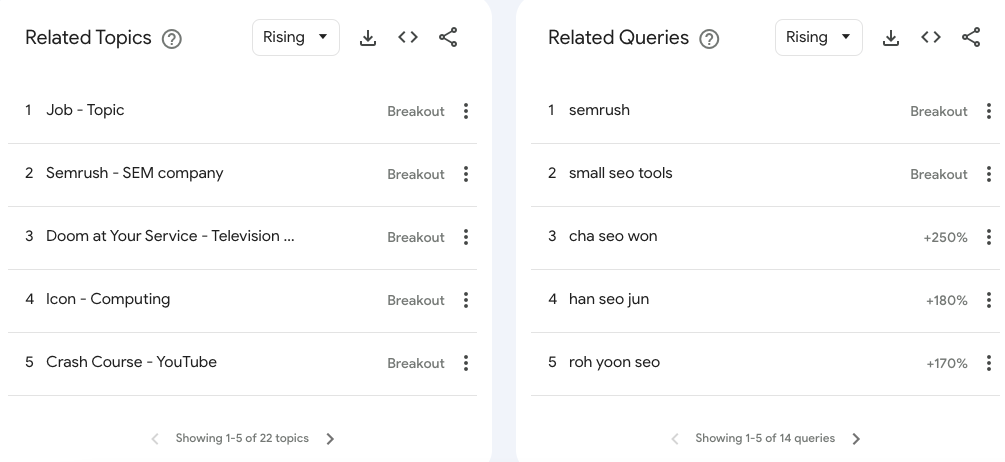Select Semrush - SEM company topic
1005x462 pixels.
pyautogui.click(x=242, y=174)
